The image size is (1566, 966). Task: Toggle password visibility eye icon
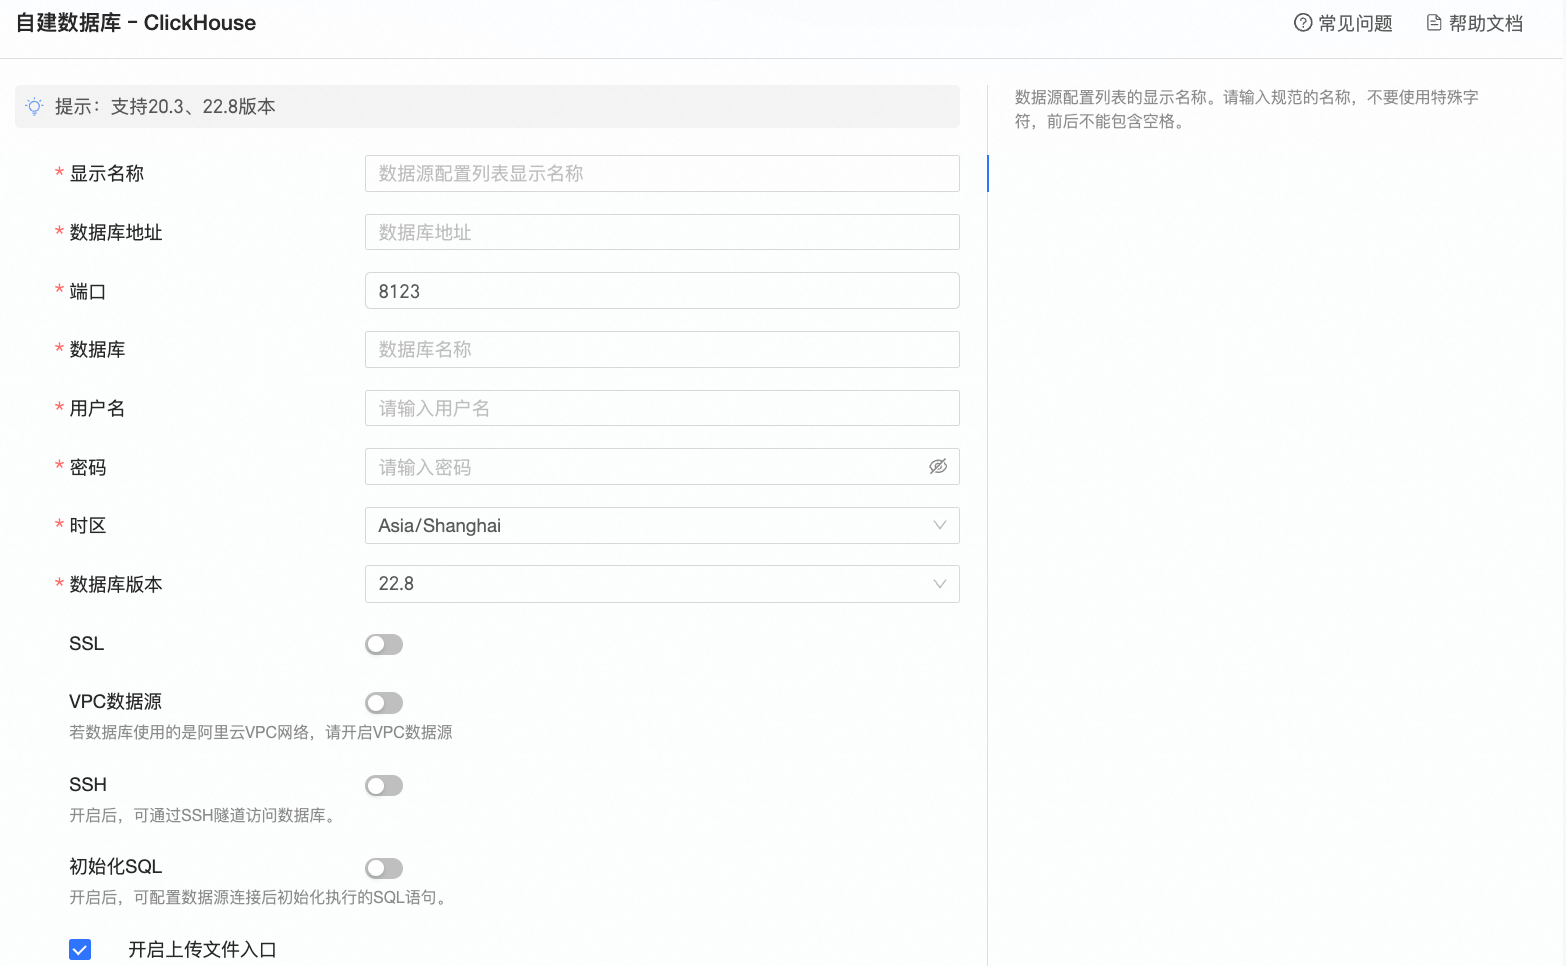coord(938,467)
